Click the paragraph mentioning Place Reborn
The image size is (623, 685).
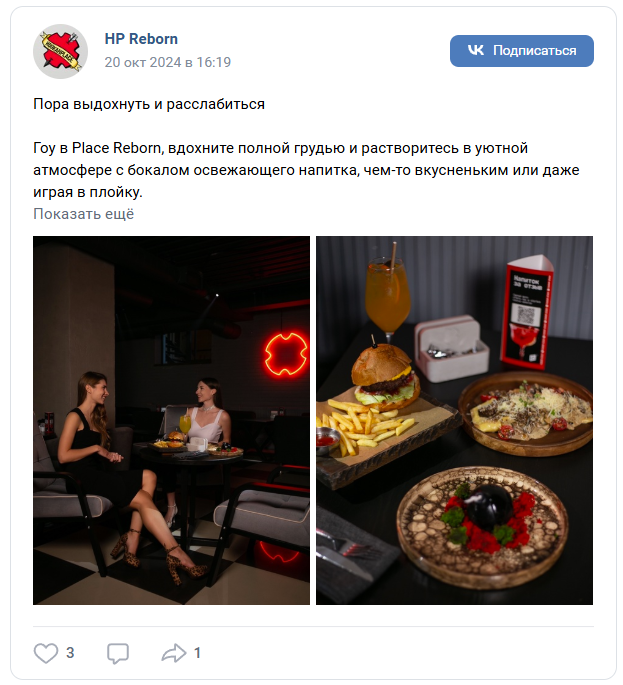(x=306, y=170)
